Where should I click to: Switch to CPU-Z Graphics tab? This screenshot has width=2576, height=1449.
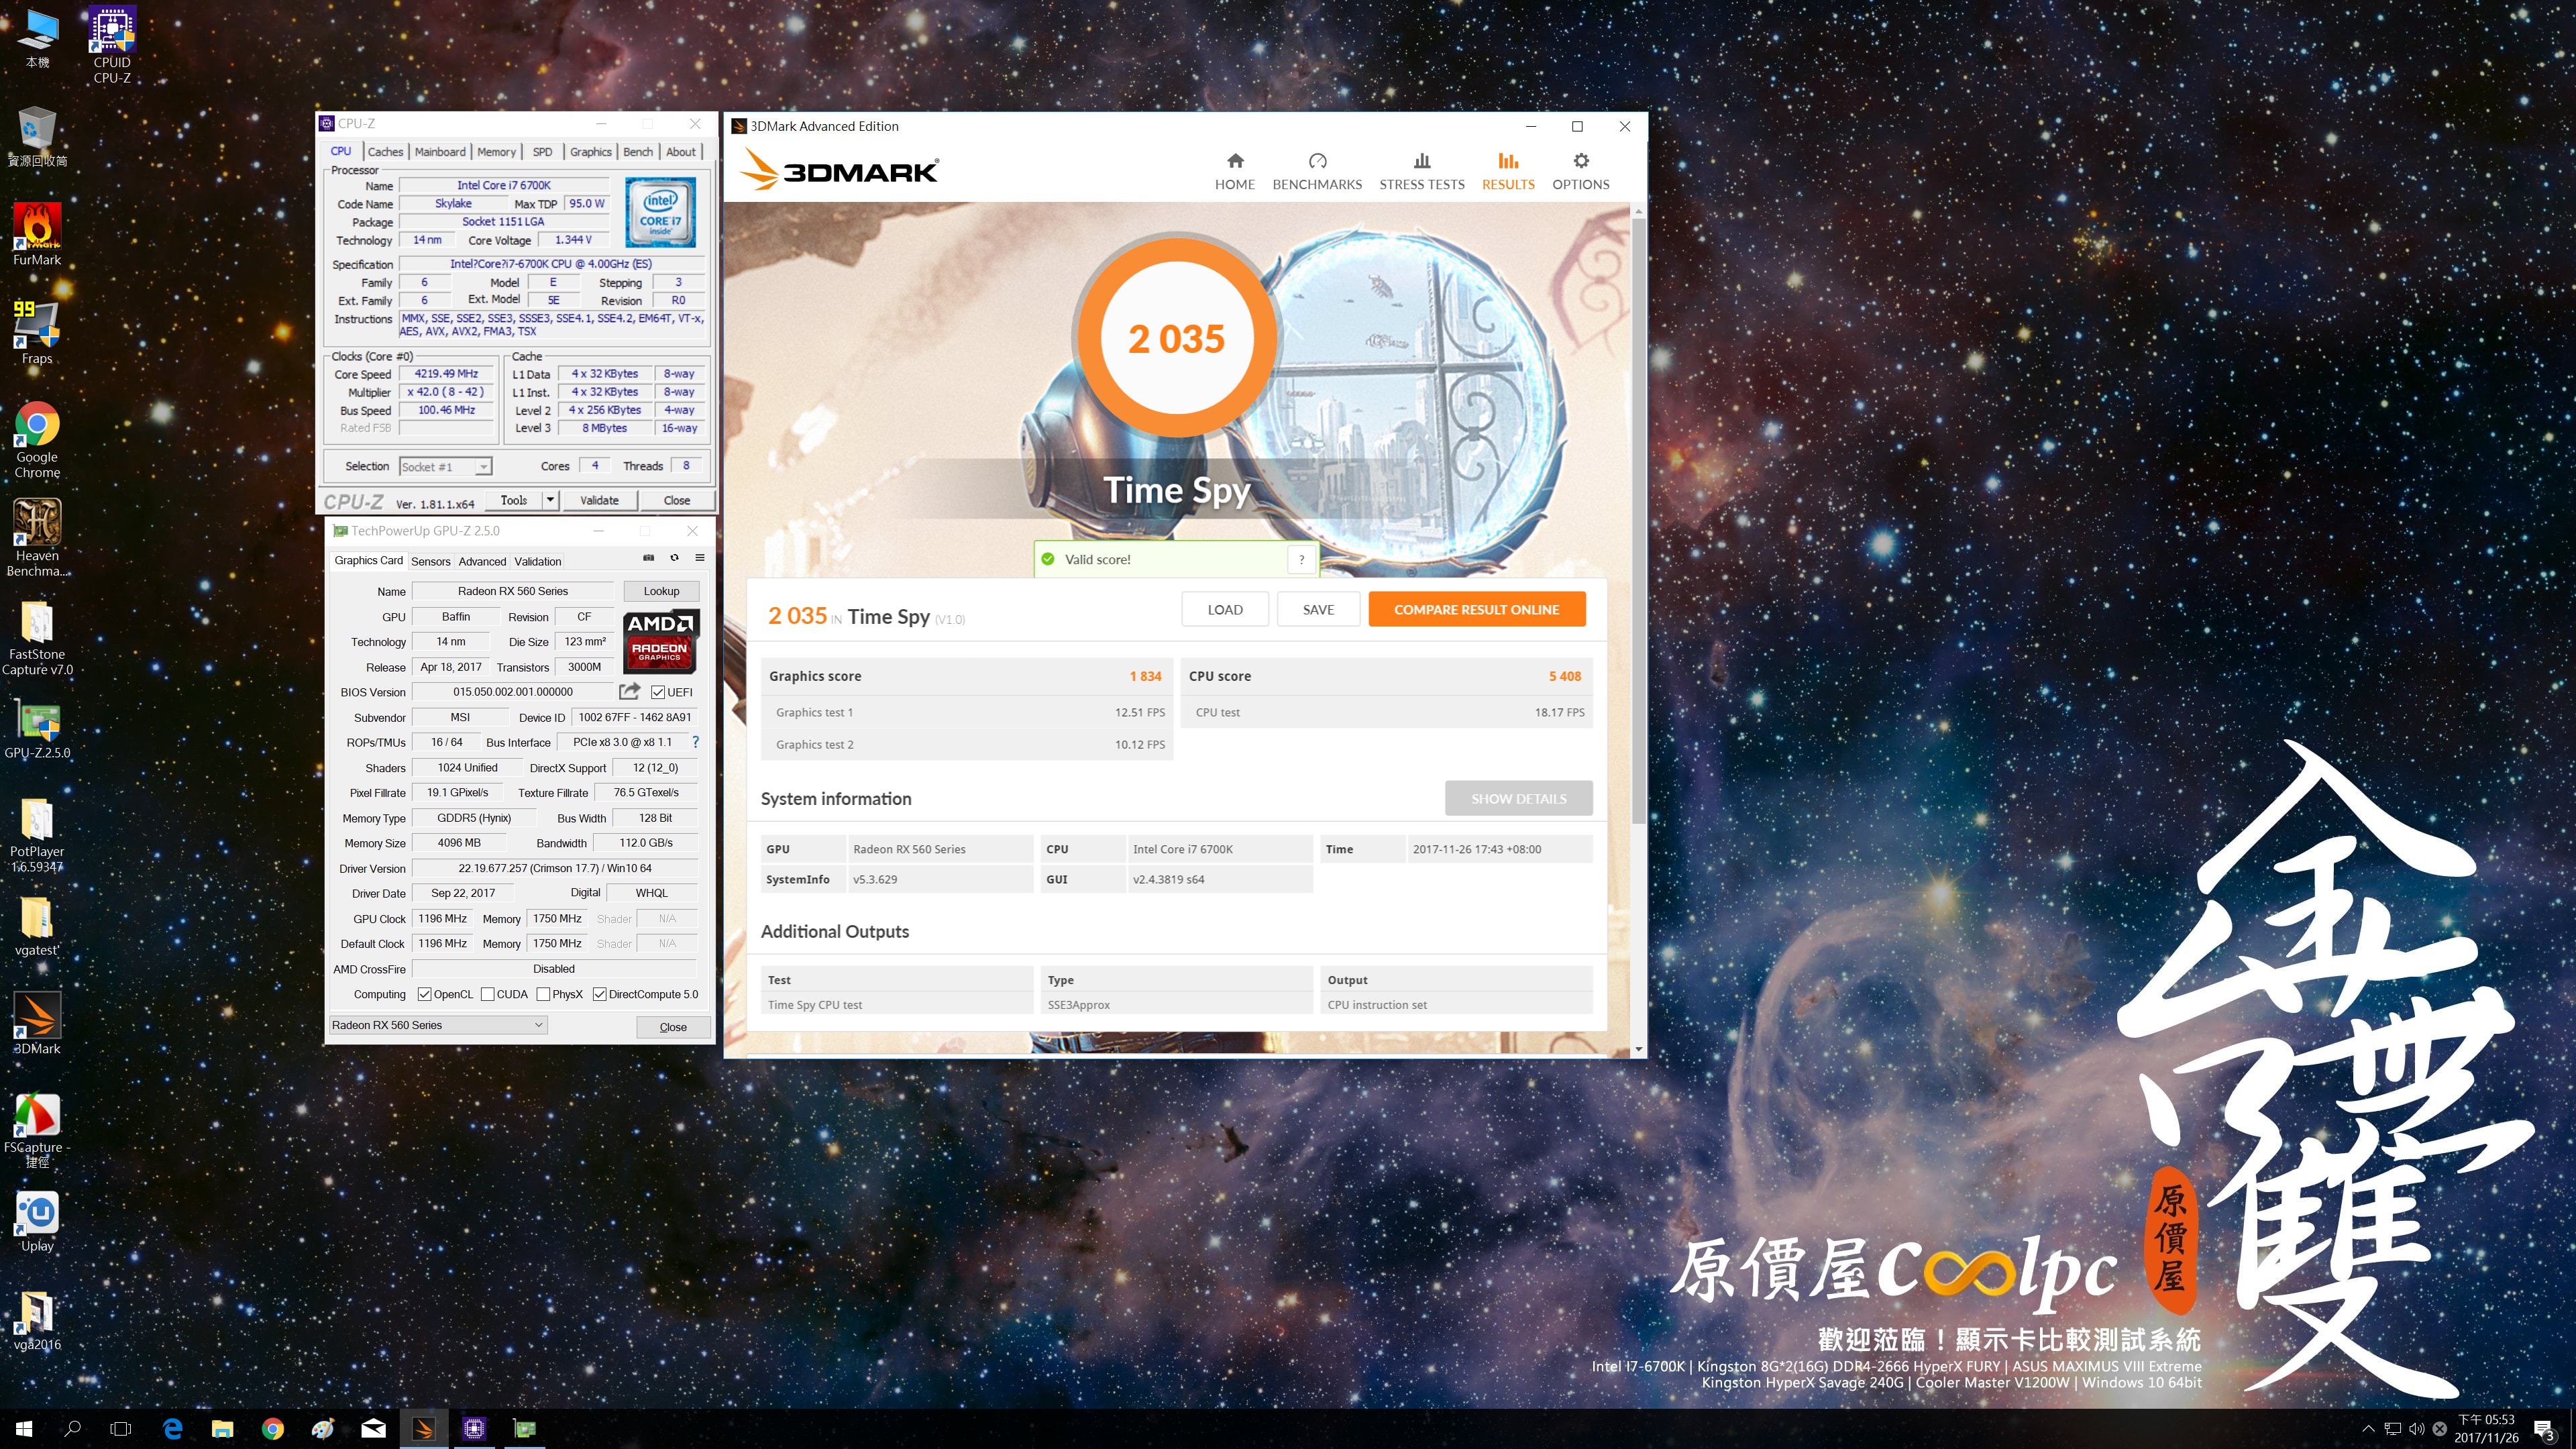tap(590, 152)
